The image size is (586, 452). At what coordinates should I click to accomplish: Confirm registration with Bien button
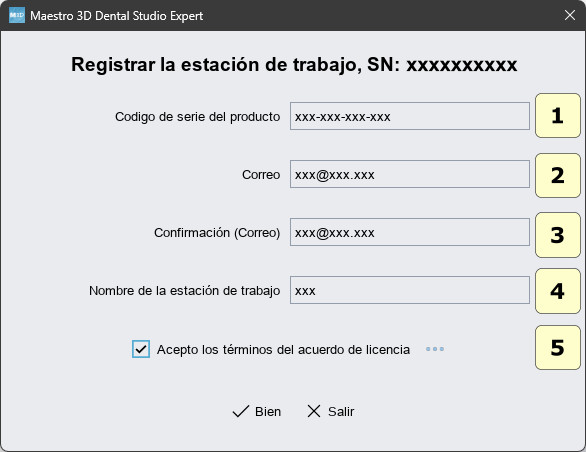[257, 411]
